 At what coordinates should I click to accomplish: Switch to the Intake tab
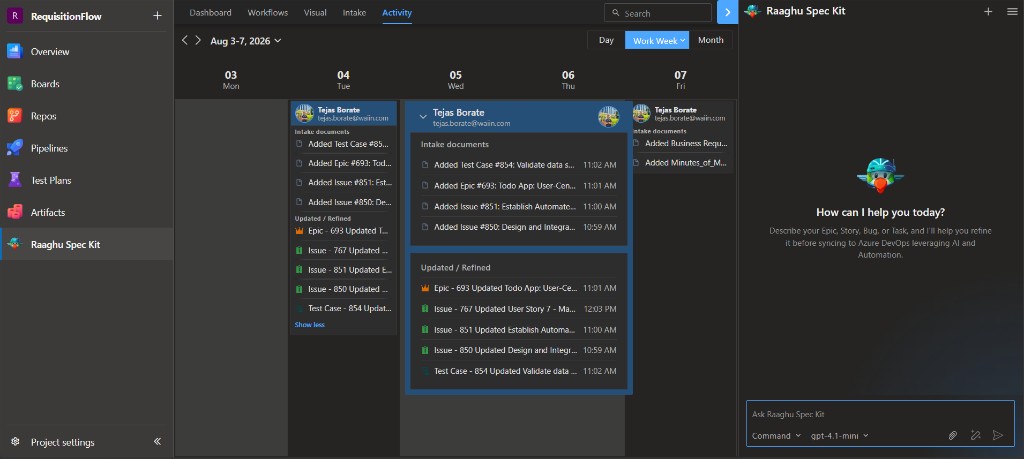[x=355, y=12]
